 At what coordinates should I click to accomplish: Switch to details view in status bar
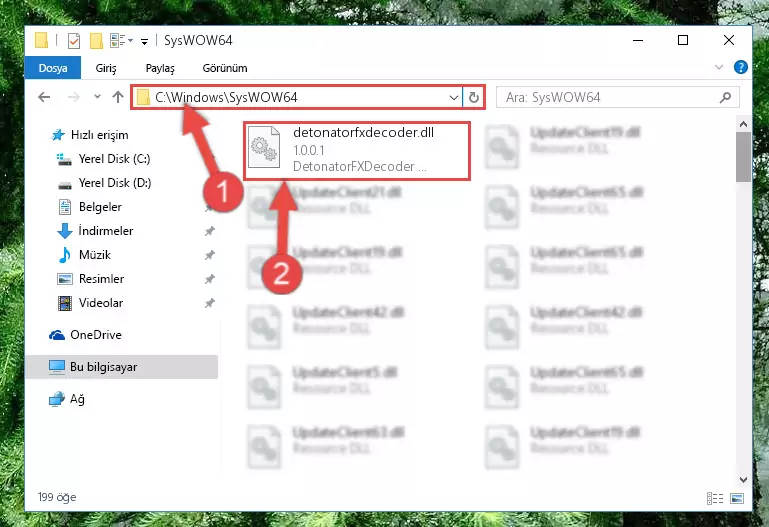coord(715,499)
